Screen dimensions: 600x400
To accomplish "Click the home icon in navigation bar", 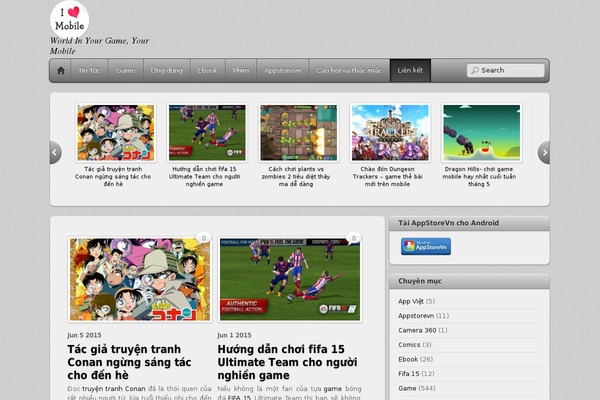I will (60, 70).
